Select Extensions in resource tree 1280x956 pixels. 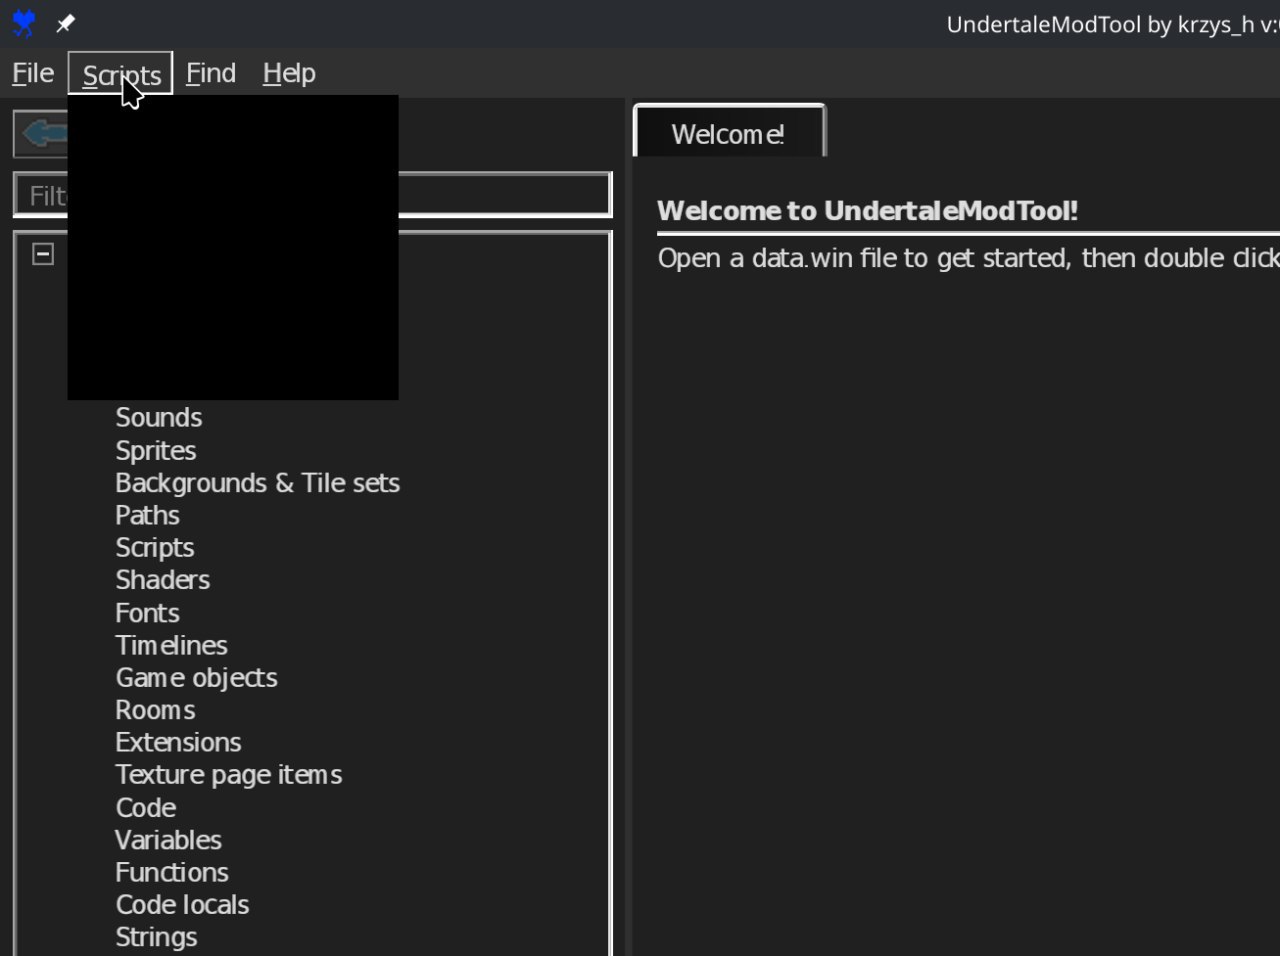[179, 742]
